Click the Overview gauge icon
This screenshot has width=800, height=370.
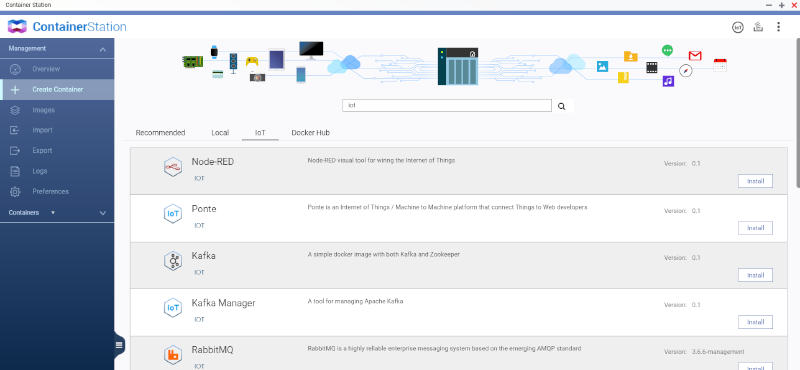click(15, 69)
